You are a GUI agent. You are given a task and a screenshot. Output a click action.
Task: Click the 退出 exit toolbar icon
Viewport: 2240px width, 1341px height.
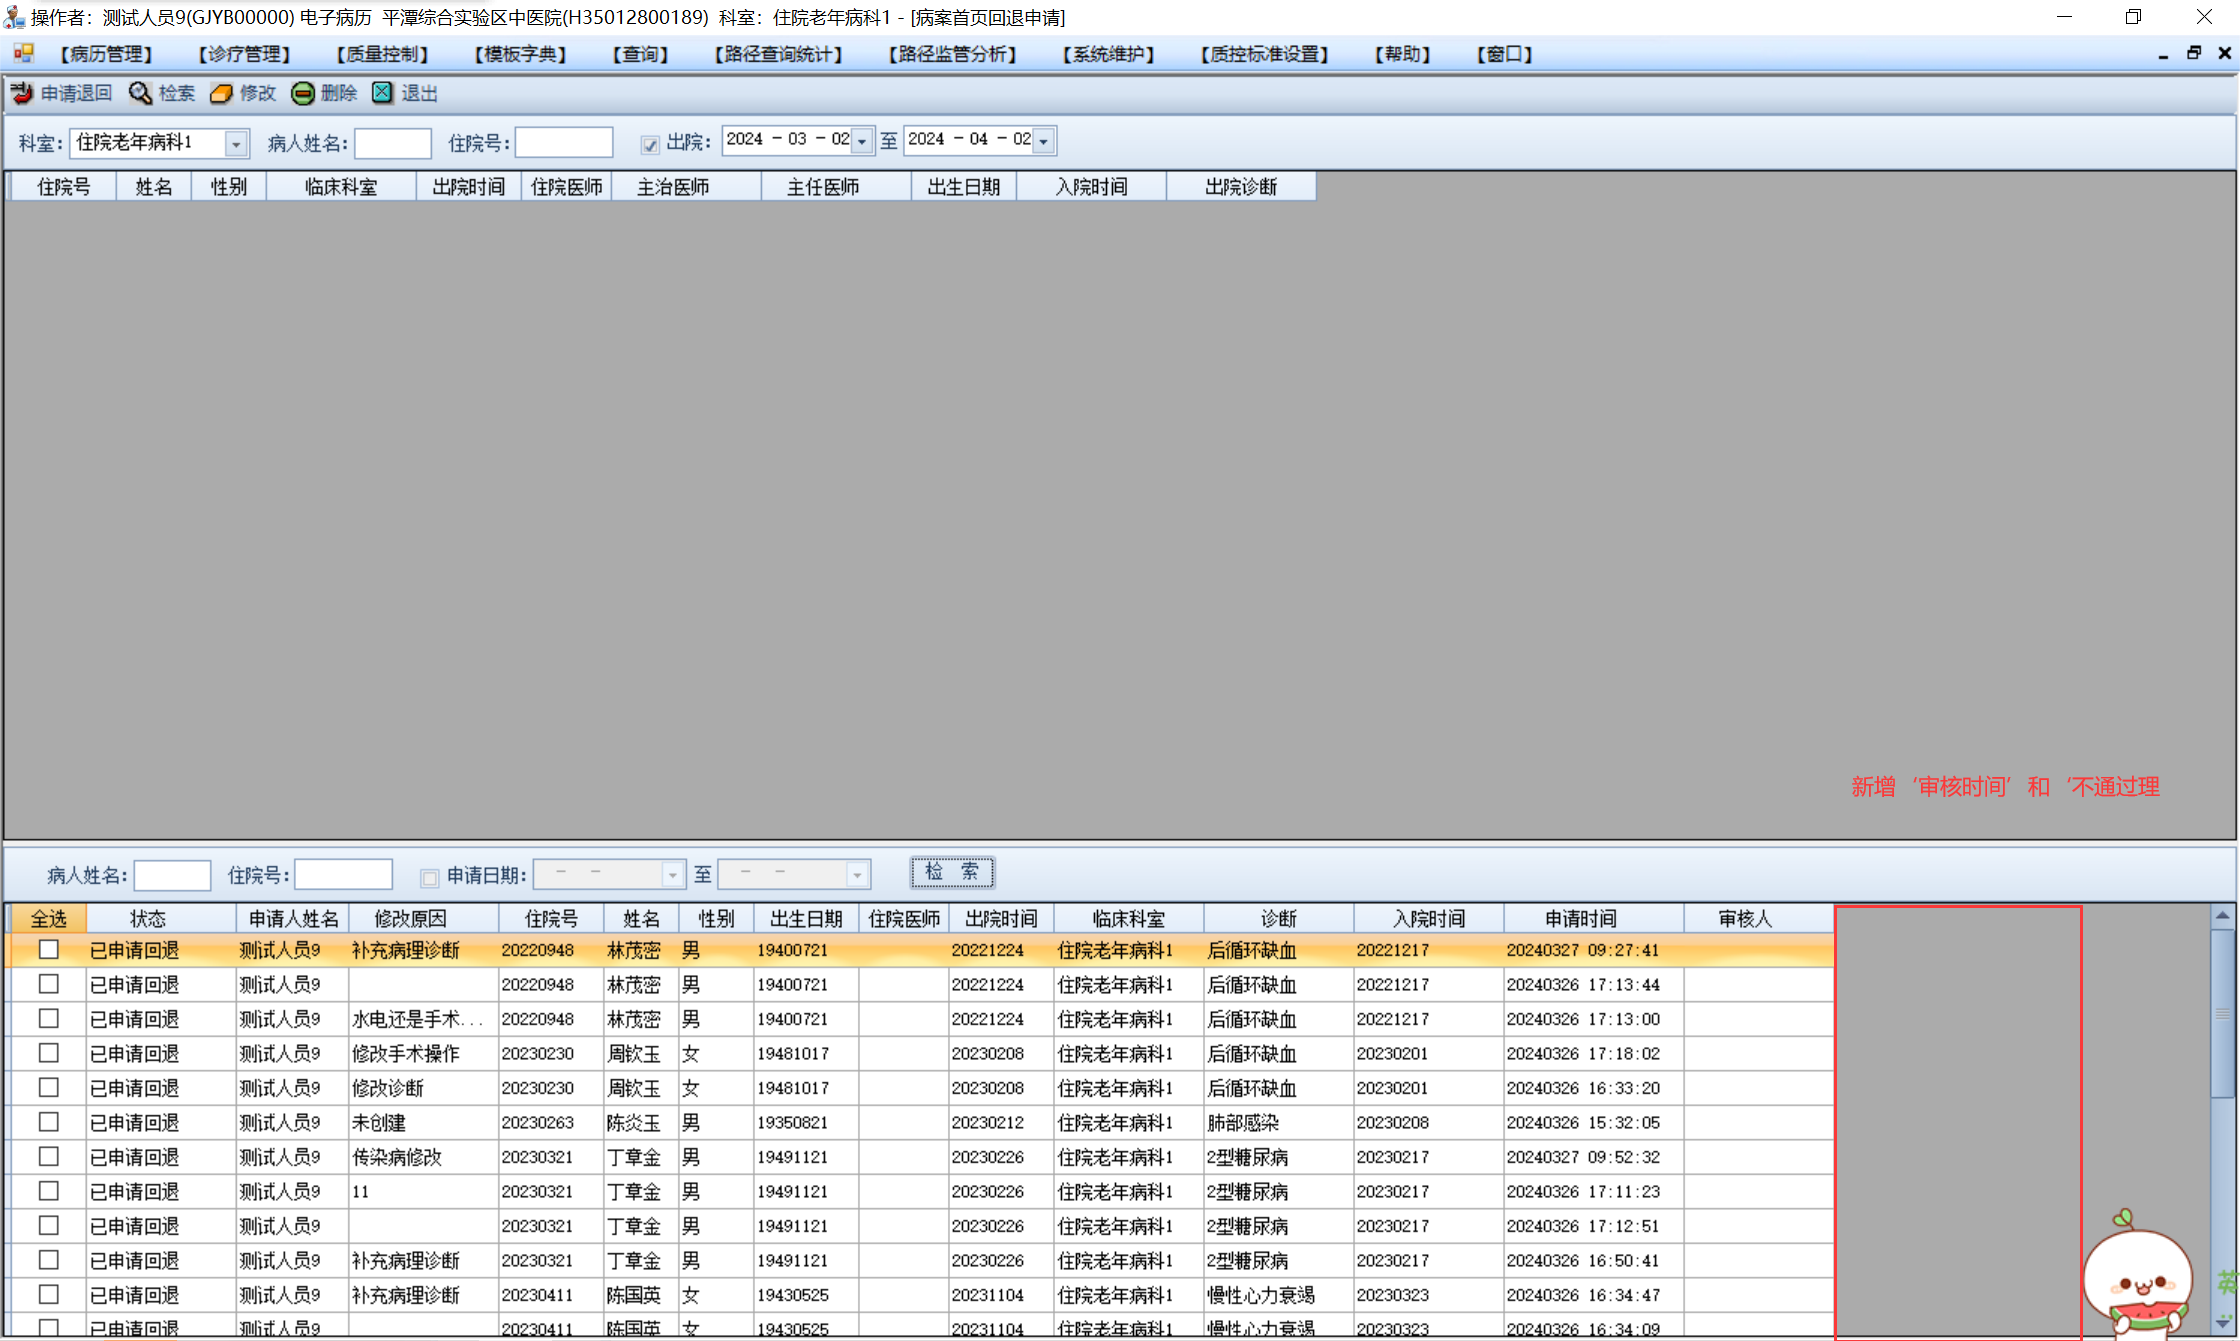click(x=383, y=93)
